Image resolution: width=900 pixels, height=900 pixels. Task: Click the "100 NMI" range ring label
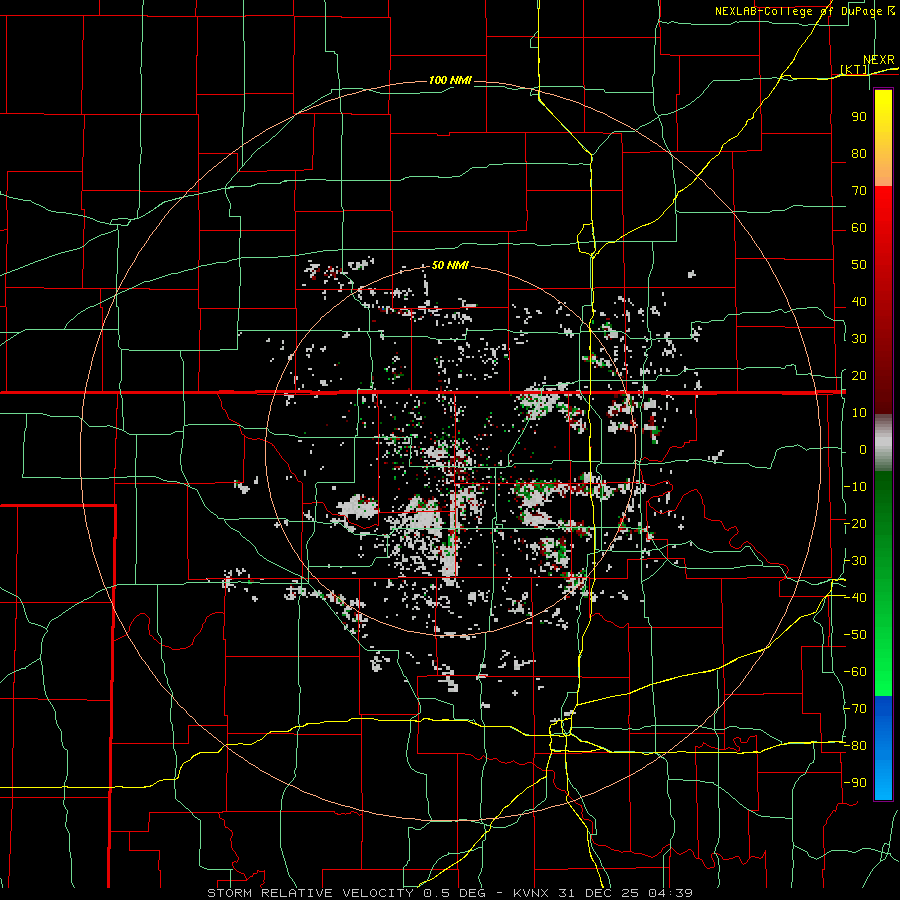pyautogui.click(x=451, y=80)
